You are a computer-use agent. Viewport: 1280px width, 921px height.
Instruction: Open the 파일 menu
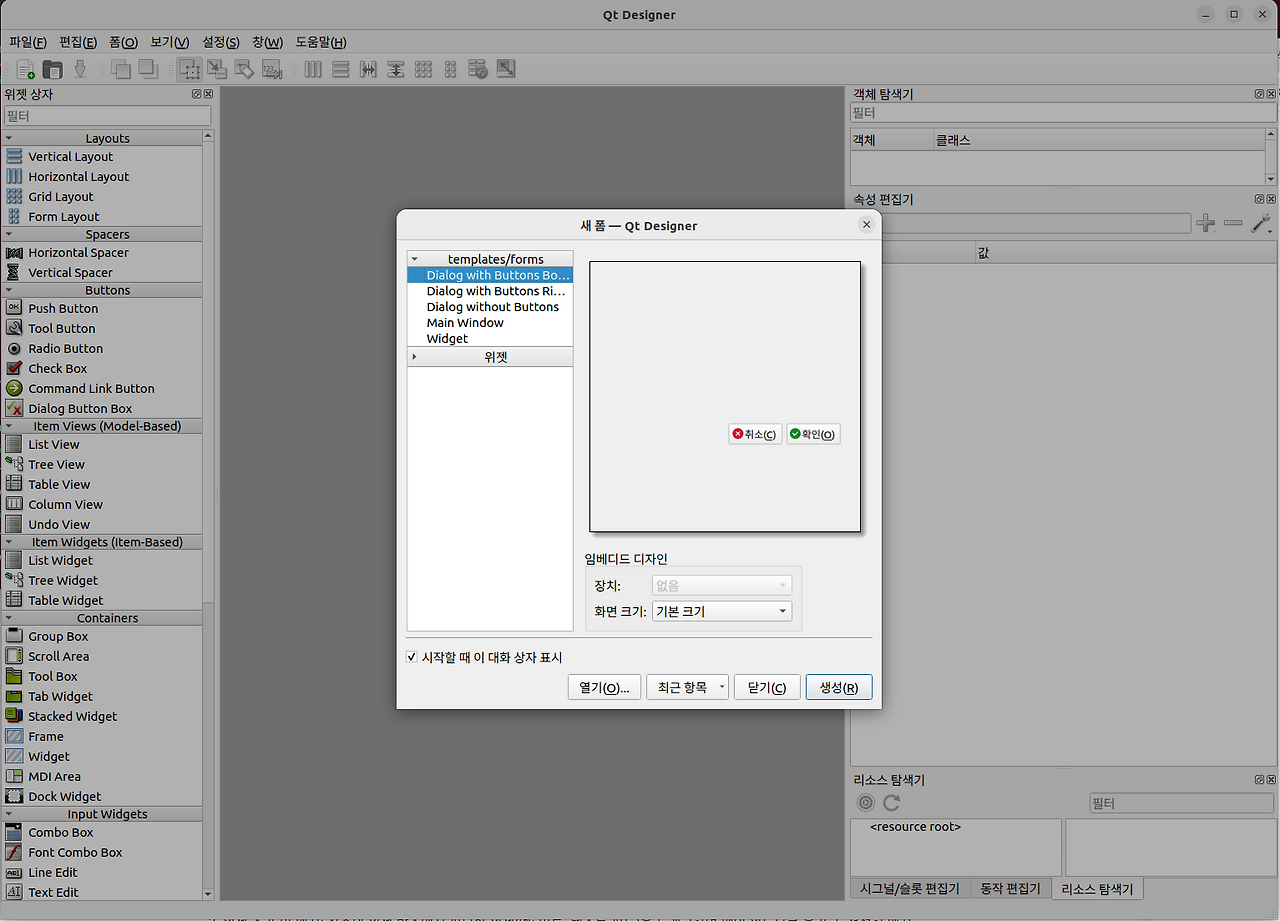(x=27, y=42)
